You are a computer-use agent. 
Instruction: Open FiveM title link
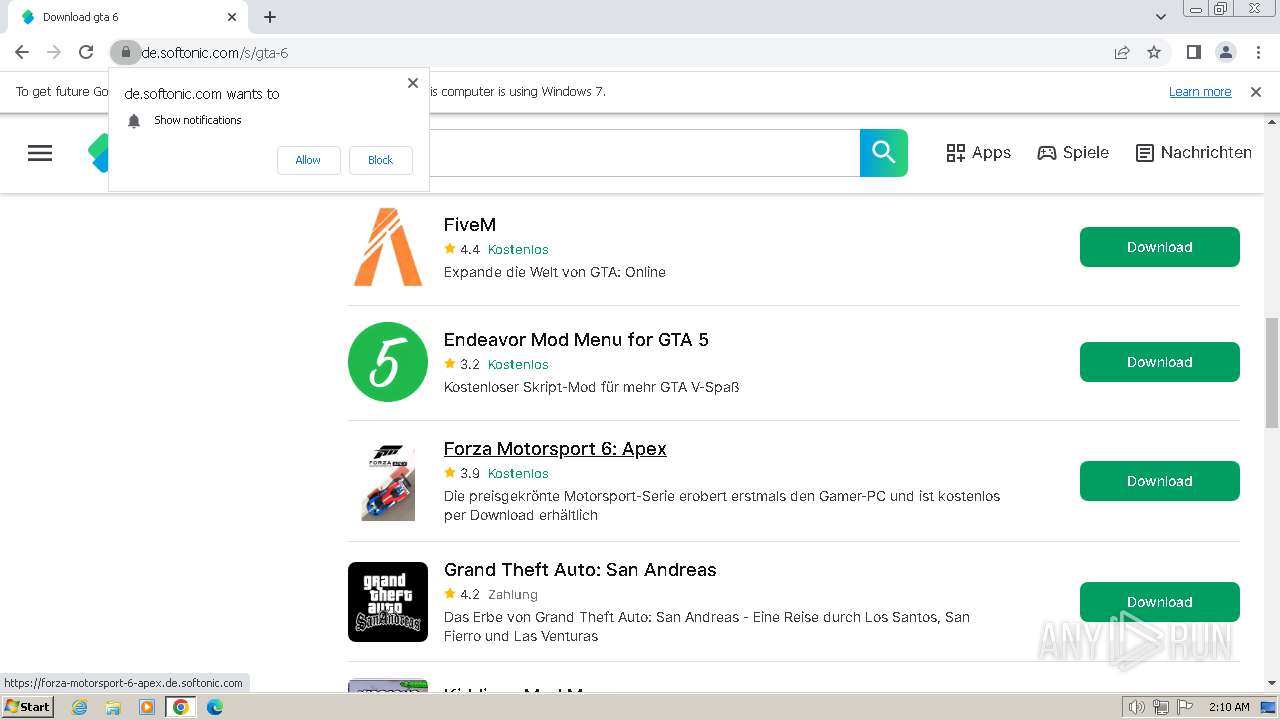(x=470, y=225)
